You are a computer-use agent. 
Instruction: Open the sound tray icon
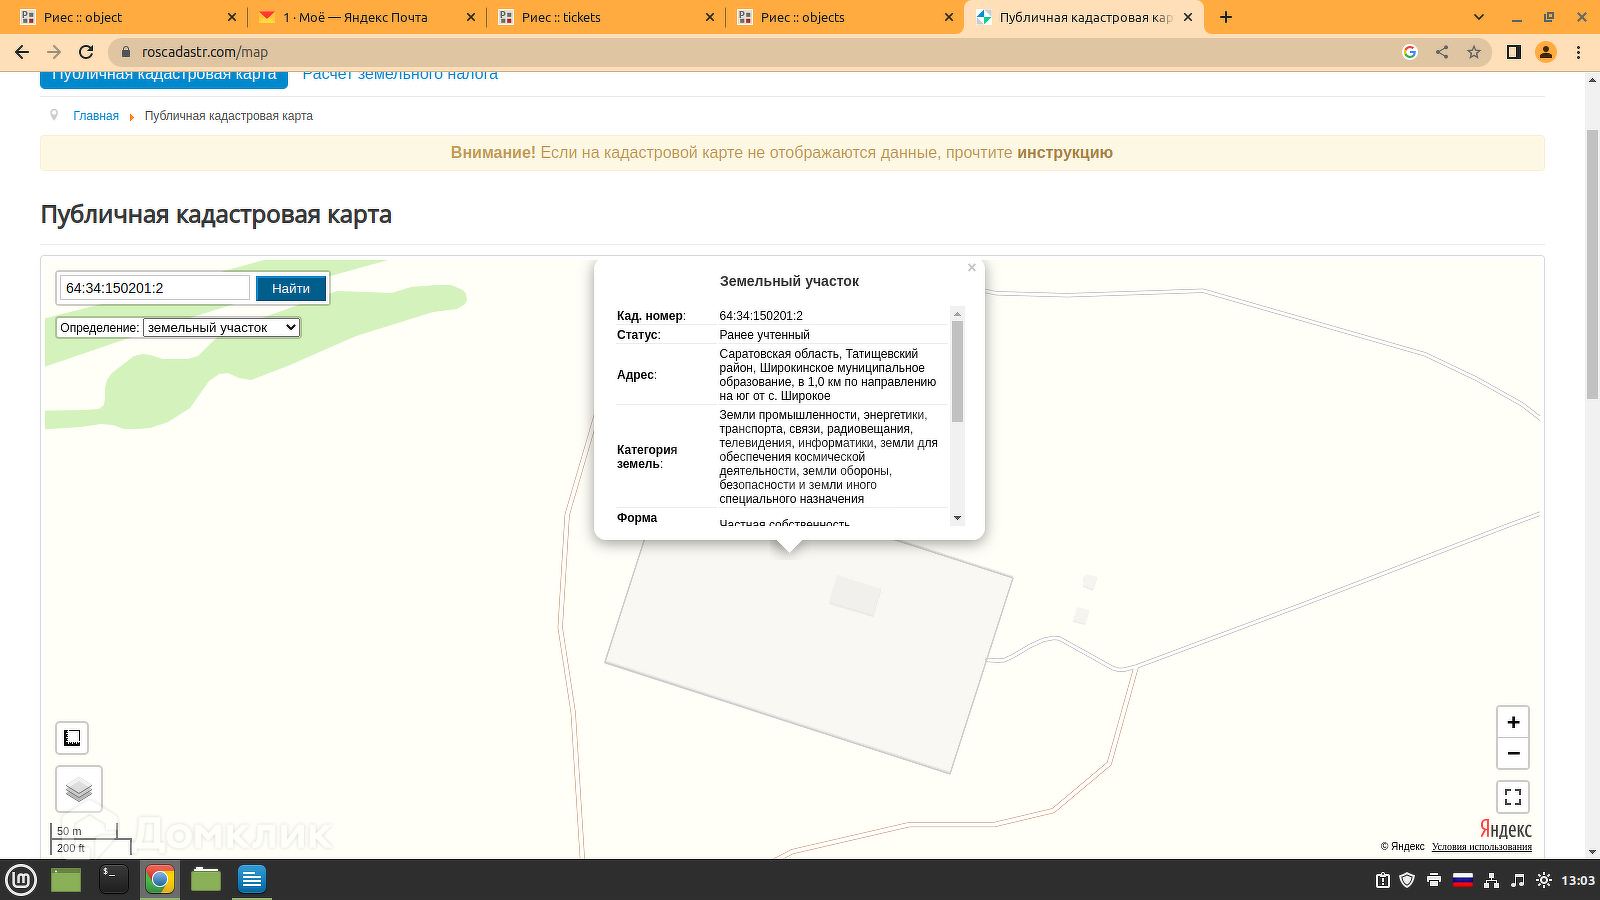[1518, 880]
